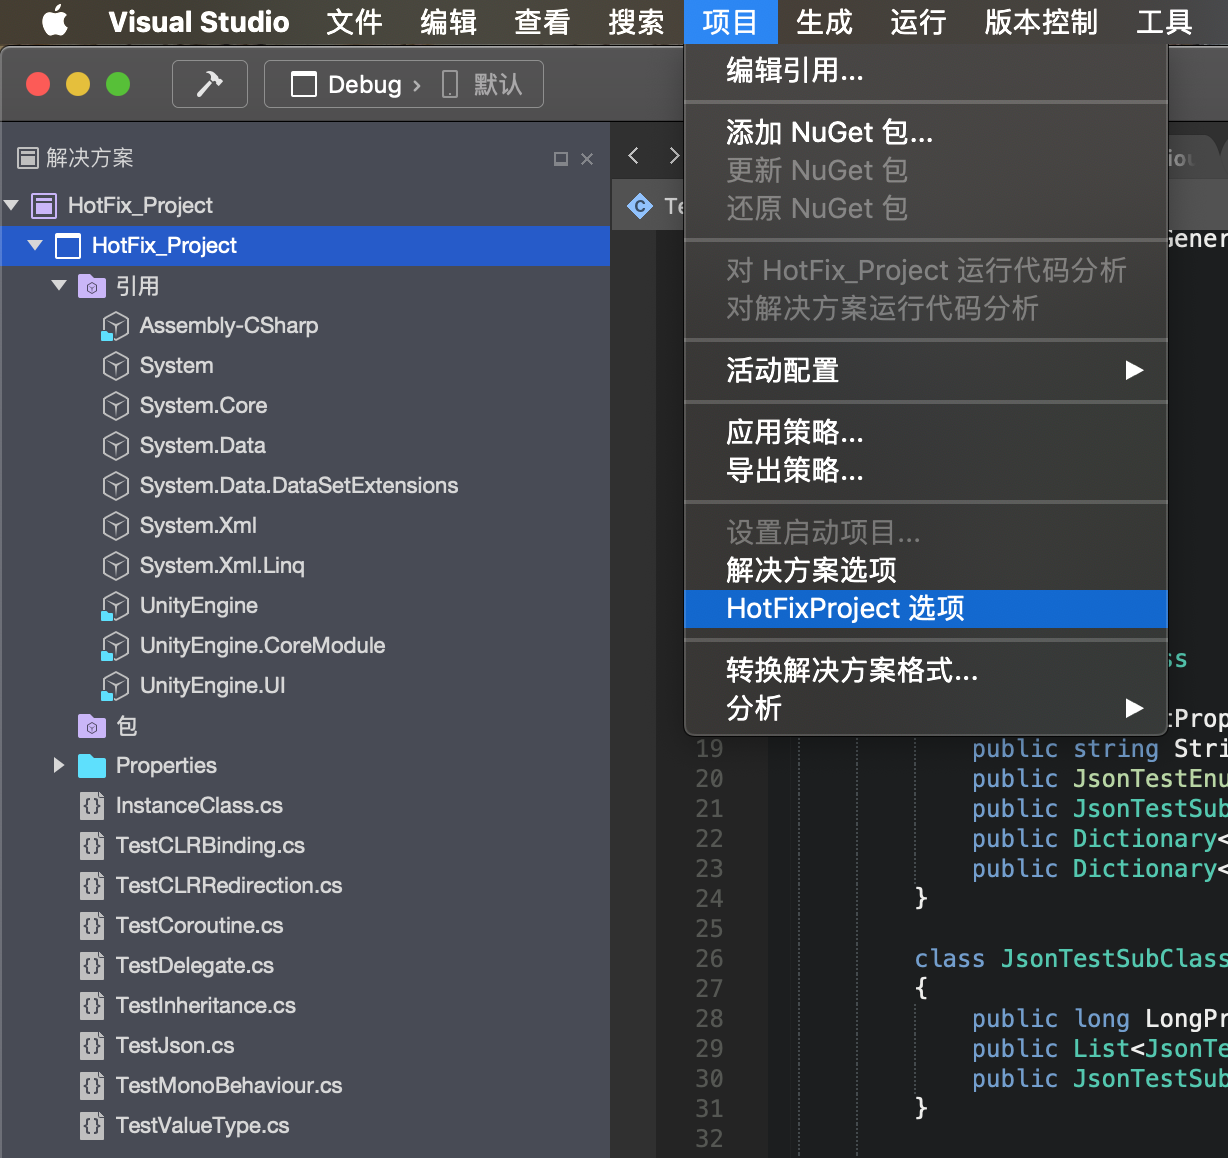Click the System.Data.DataSetExtensions reference icon
Screen dimensions: 1228x1158
point(116,486)
